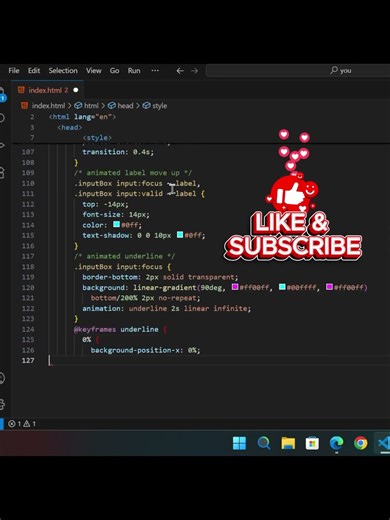Open the last #ff00ff gradient color swatch

point(329,287)
